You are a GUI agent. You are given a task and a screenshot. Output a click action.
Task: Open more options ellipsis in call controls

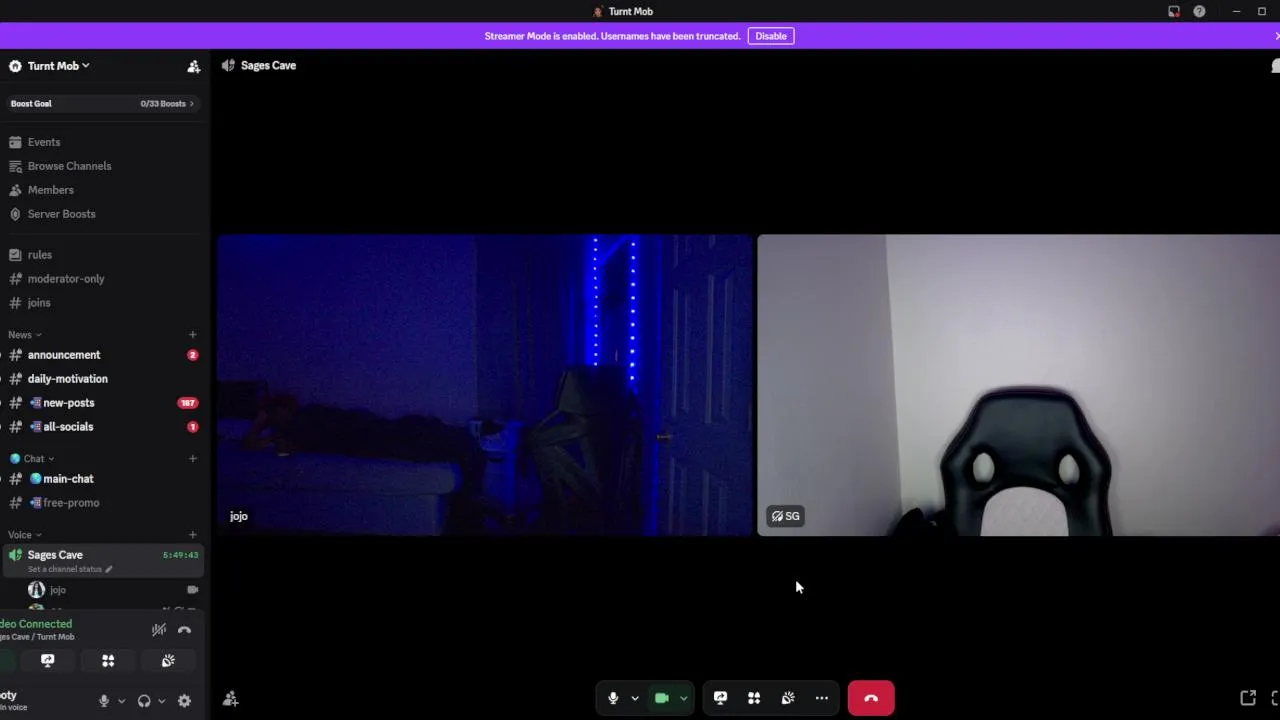pyautogui.click(x=822, y=698)
